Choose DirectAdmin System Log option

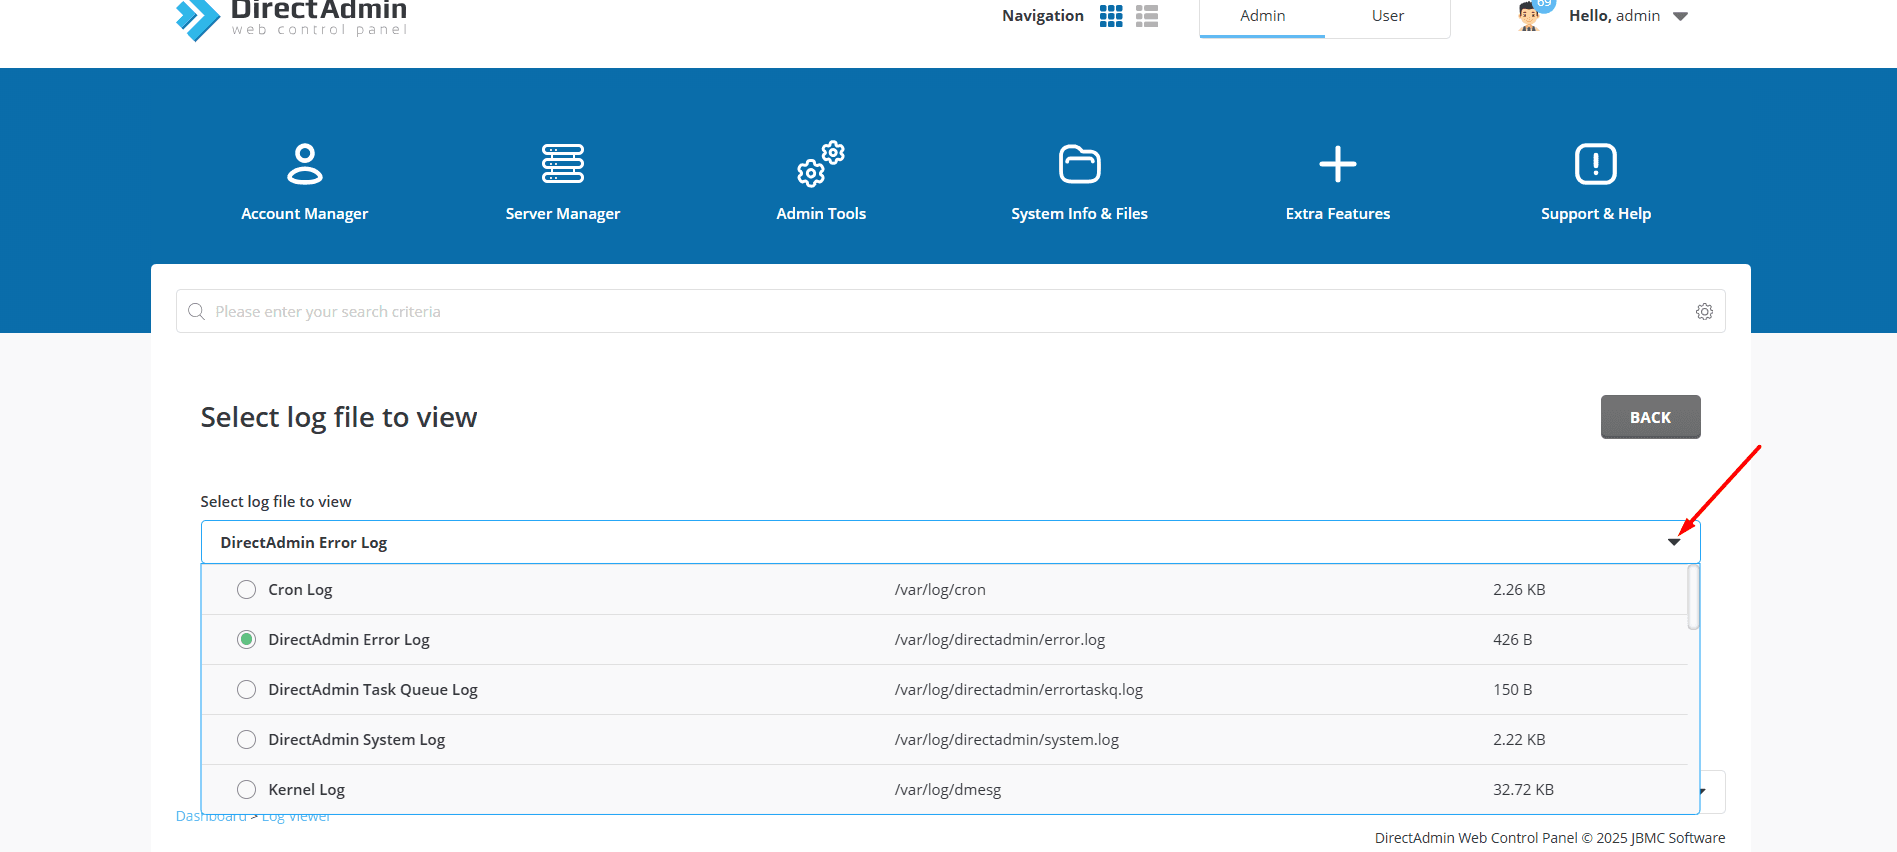coord(356,740)
